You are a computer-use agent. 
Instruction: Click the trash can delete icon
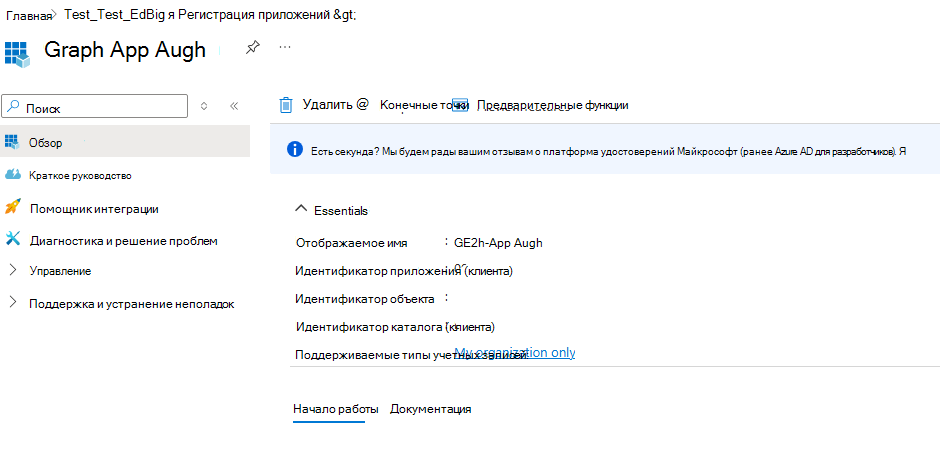coord(286,105)
